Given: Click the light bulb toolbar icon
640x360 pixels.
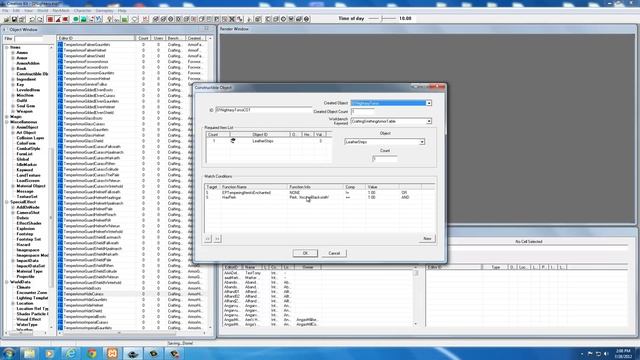Looking at the screenshot, I should (109, 19).
